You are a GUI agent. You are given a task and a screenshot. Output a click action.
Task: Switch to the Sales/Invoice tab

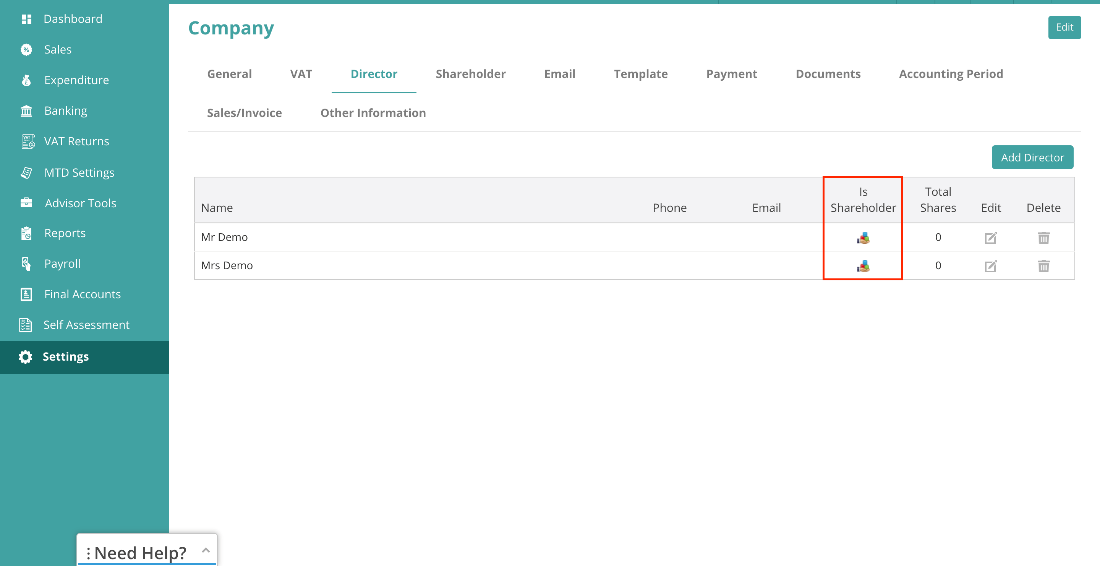(244, 113)
